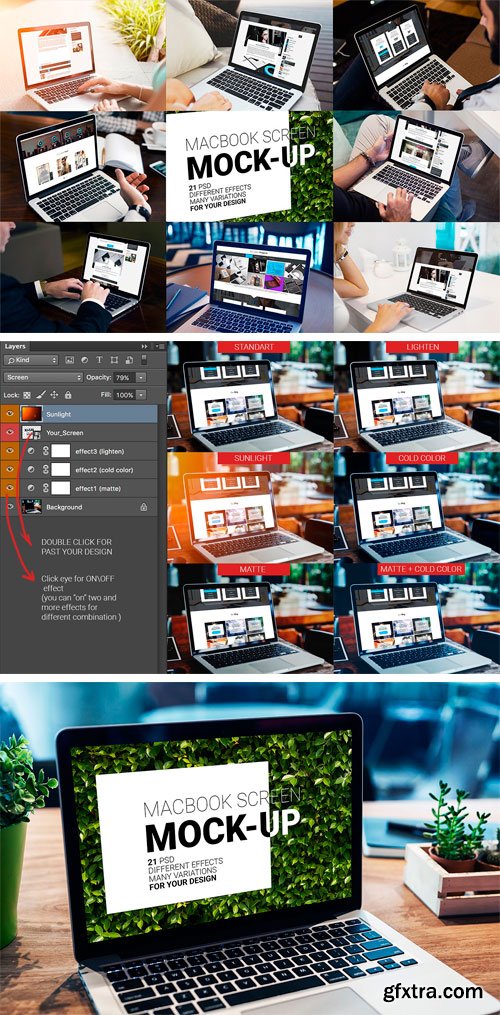500x1015 pixels.
Task: Select the effect1 (matte) layer name
Action: (x=98, y=488)
